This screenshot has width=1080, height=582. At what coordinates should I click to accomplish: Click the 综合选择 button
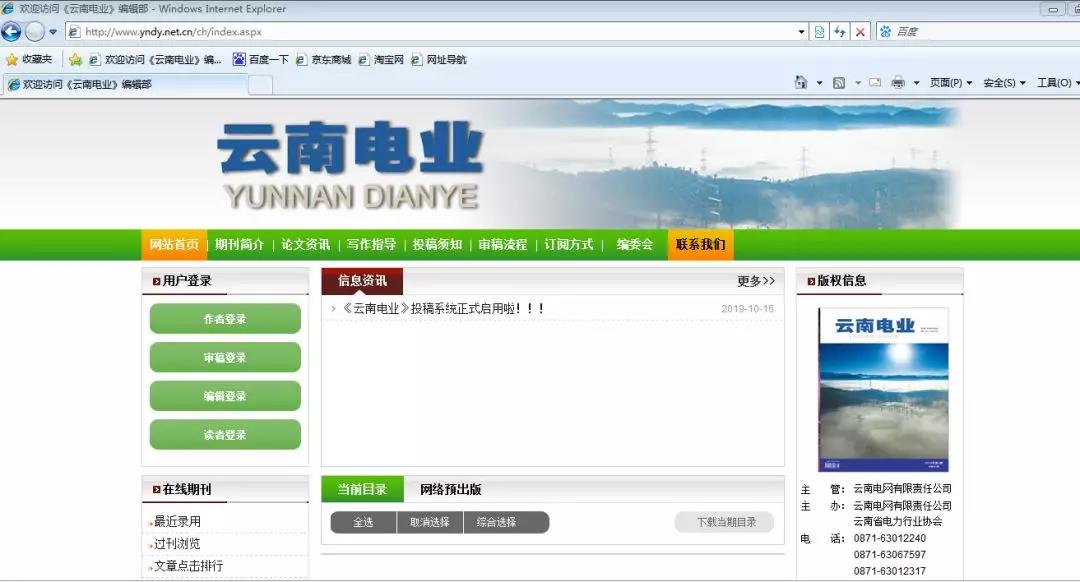coord(506,522)
